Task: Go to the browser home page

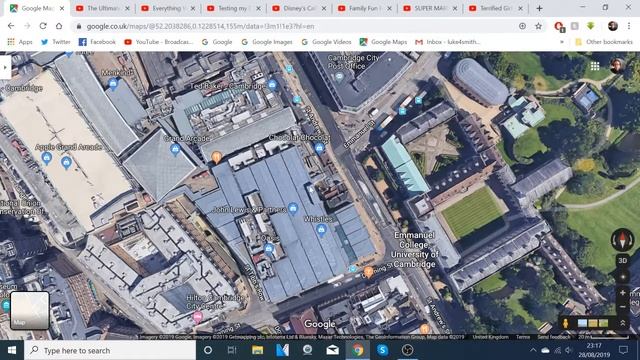Action: (x=59, y=26)
